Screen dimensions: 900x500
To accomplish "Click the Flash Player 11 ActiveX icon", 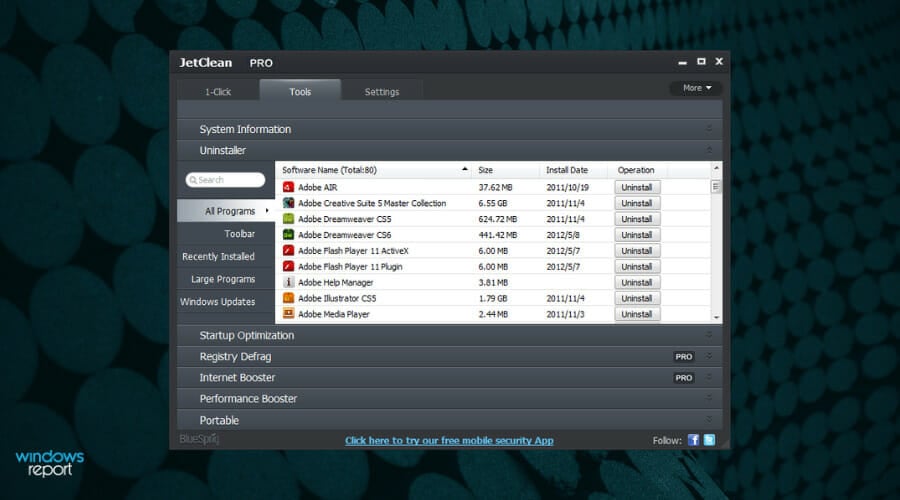I will pyautogui.click(x=288, y=251).
